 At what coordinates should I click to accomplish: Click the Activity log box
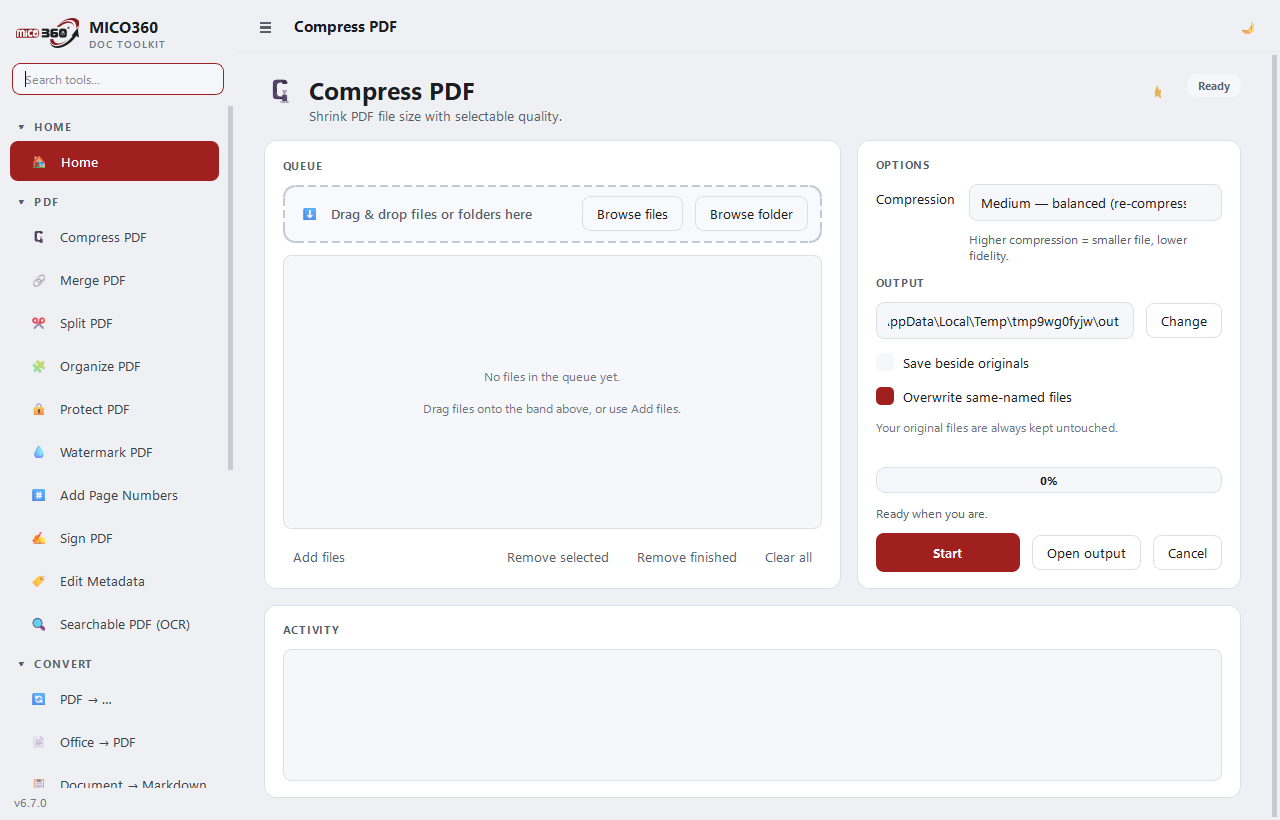752,715
